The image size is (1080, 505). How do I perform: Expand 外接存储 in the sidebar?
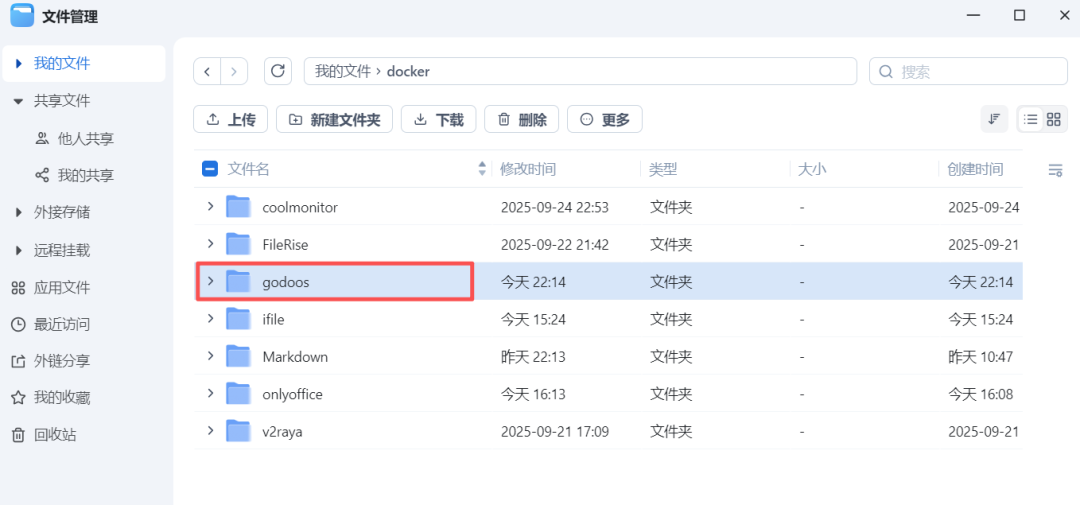pyautogui.click(x=19, y=212)
